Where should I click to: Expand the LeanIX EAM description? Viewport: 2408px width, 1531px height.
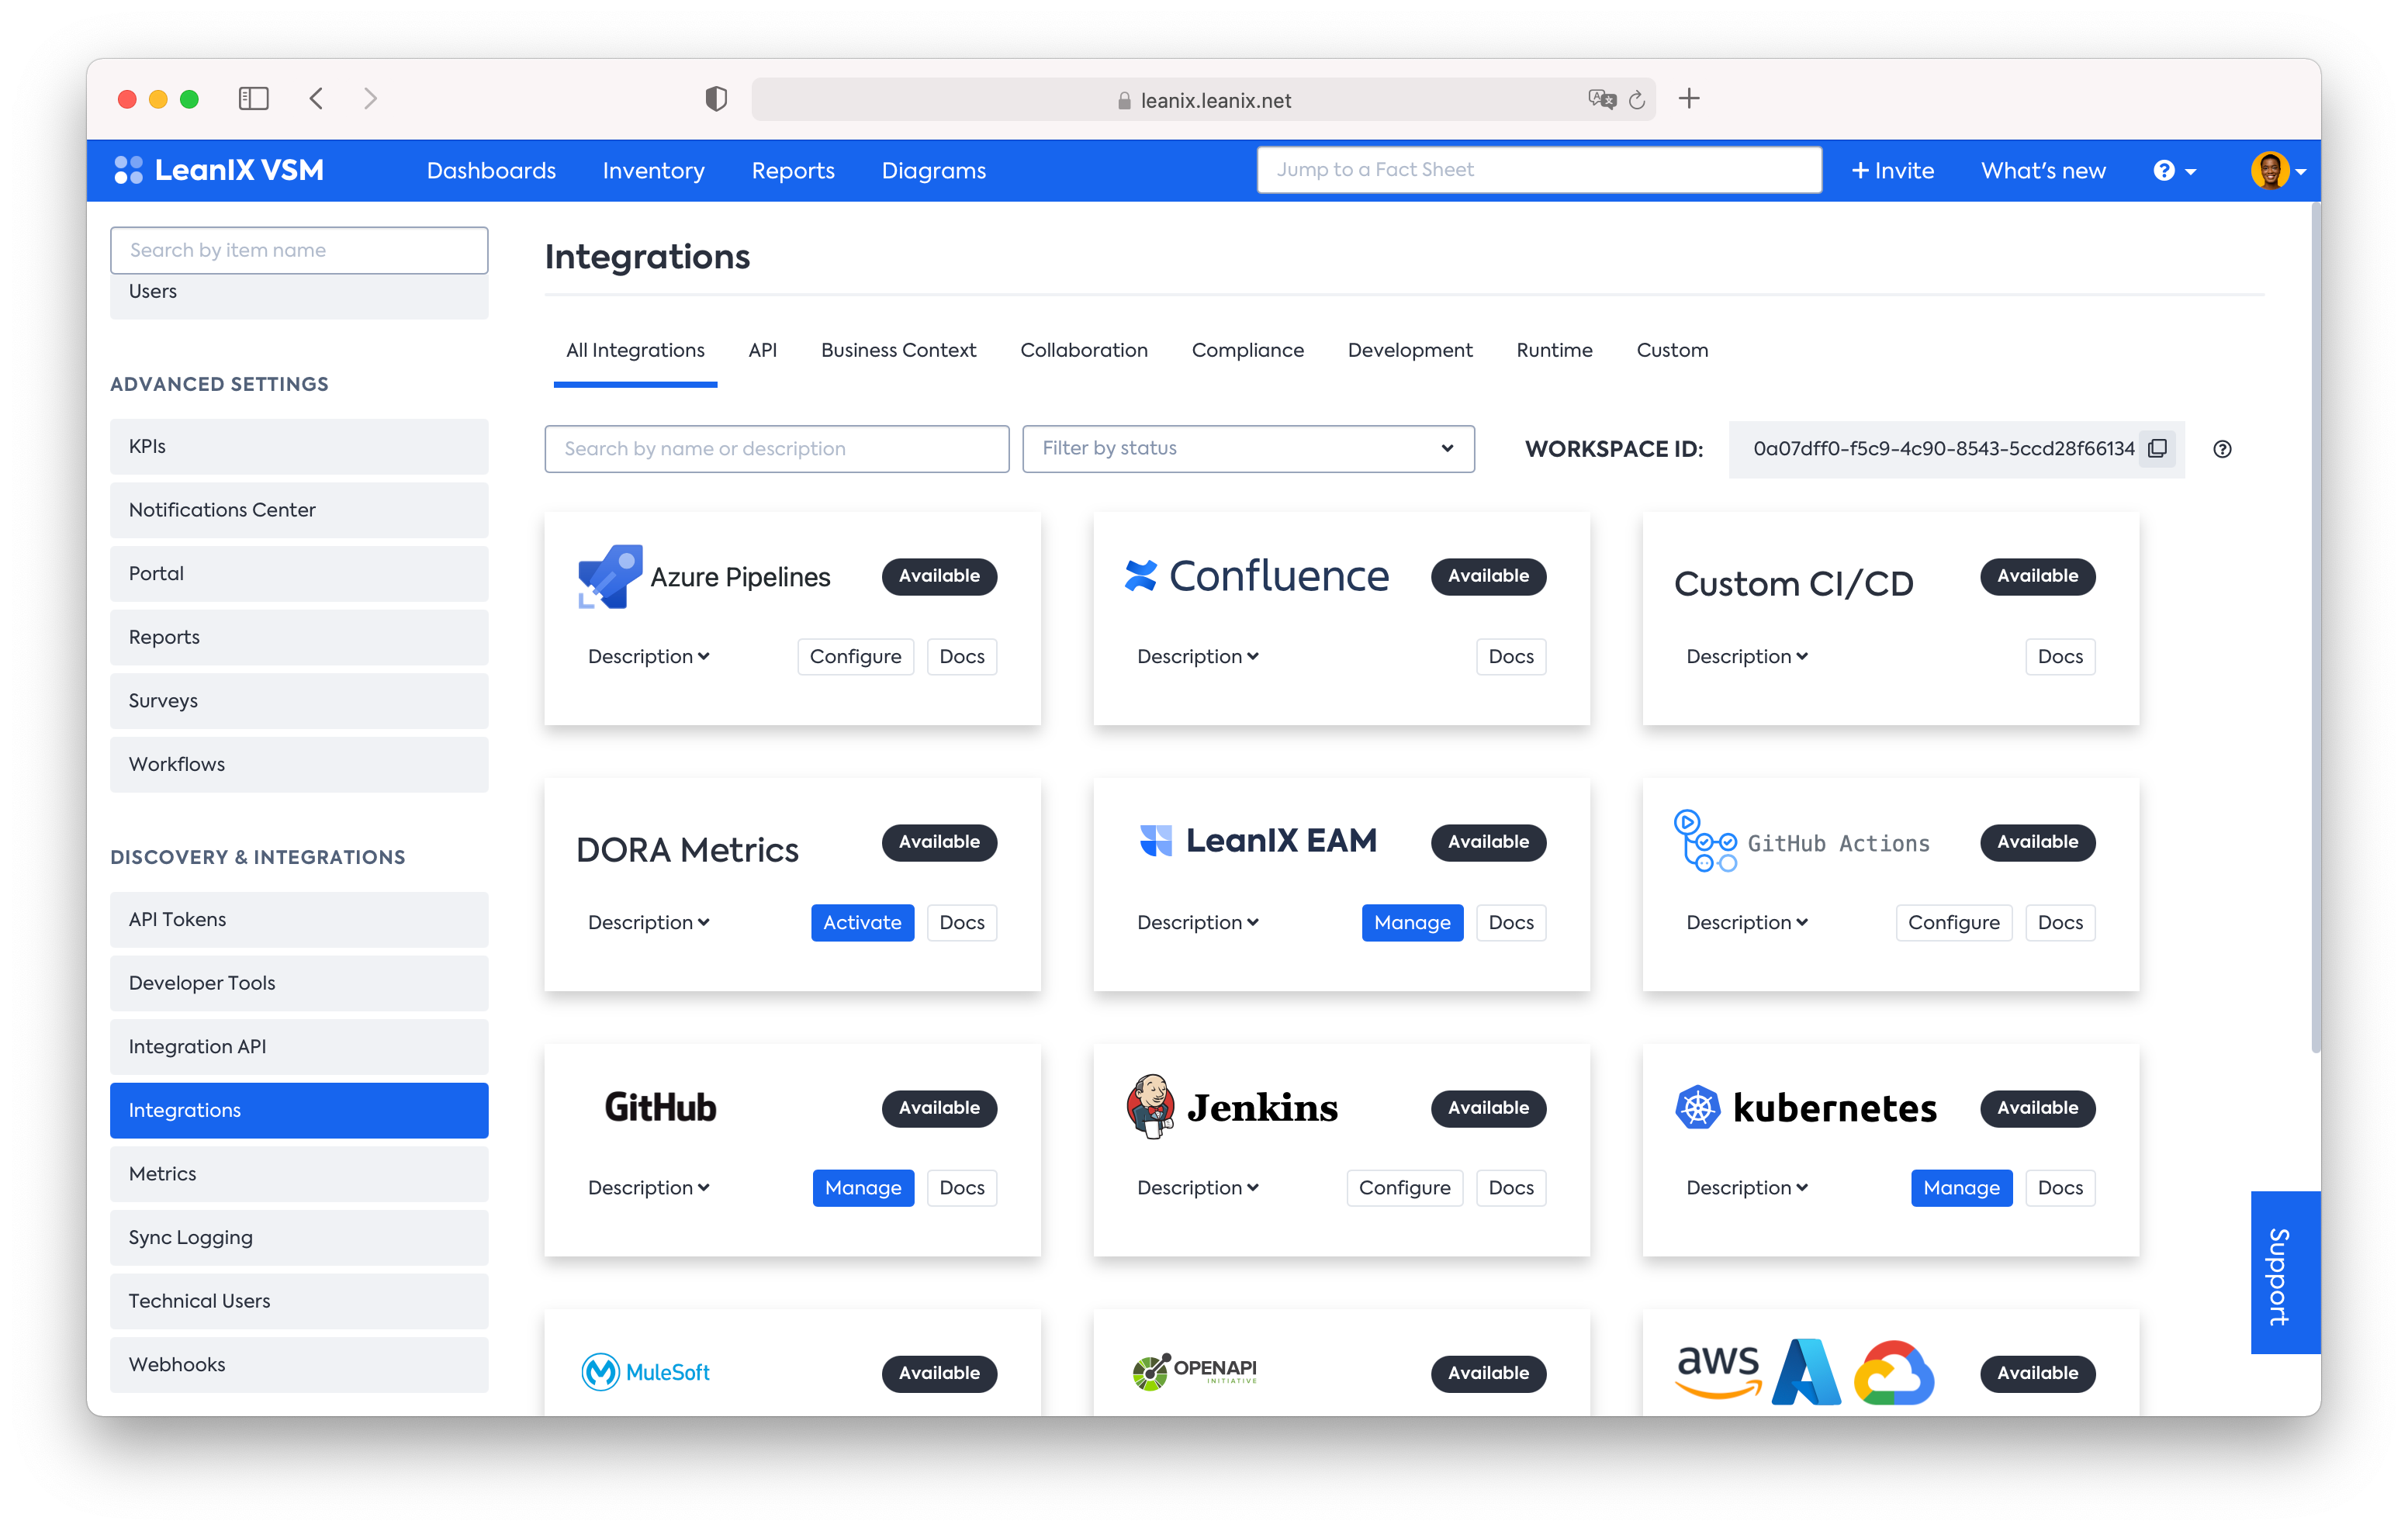pyautogui.click(x=1198, y=923)
